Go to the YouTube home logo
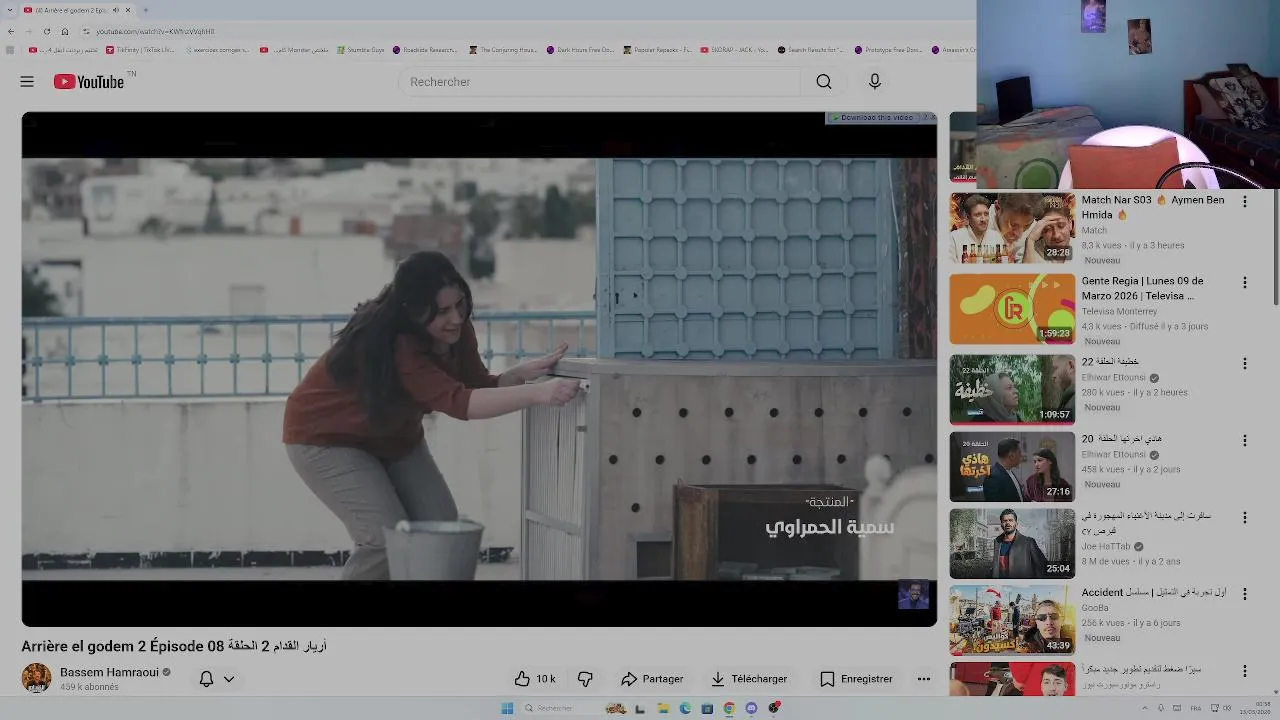 coord(90,82)
